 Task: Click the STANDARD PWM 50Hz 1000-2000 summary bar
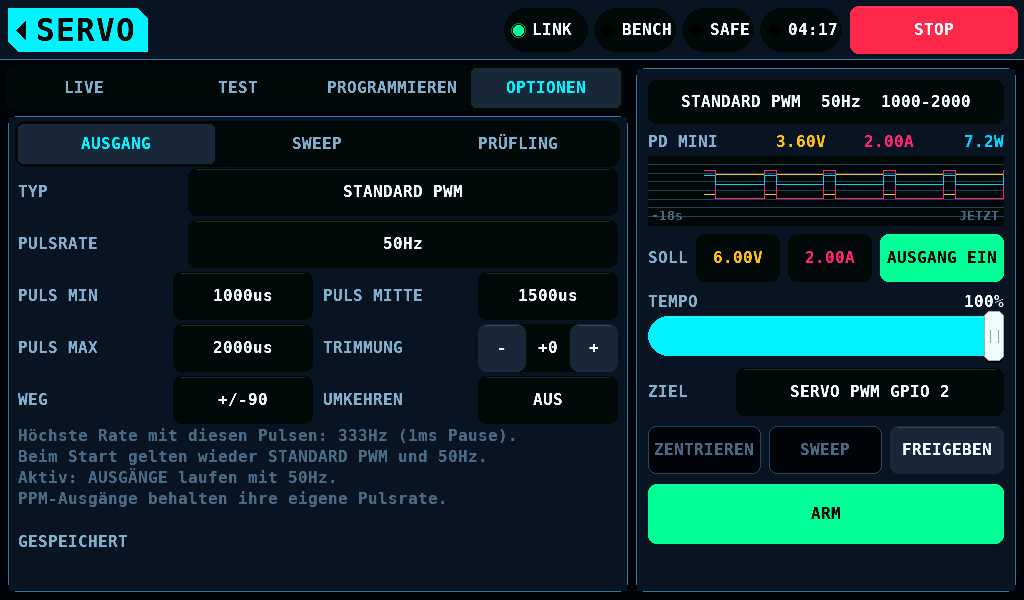tap(825, 102)
